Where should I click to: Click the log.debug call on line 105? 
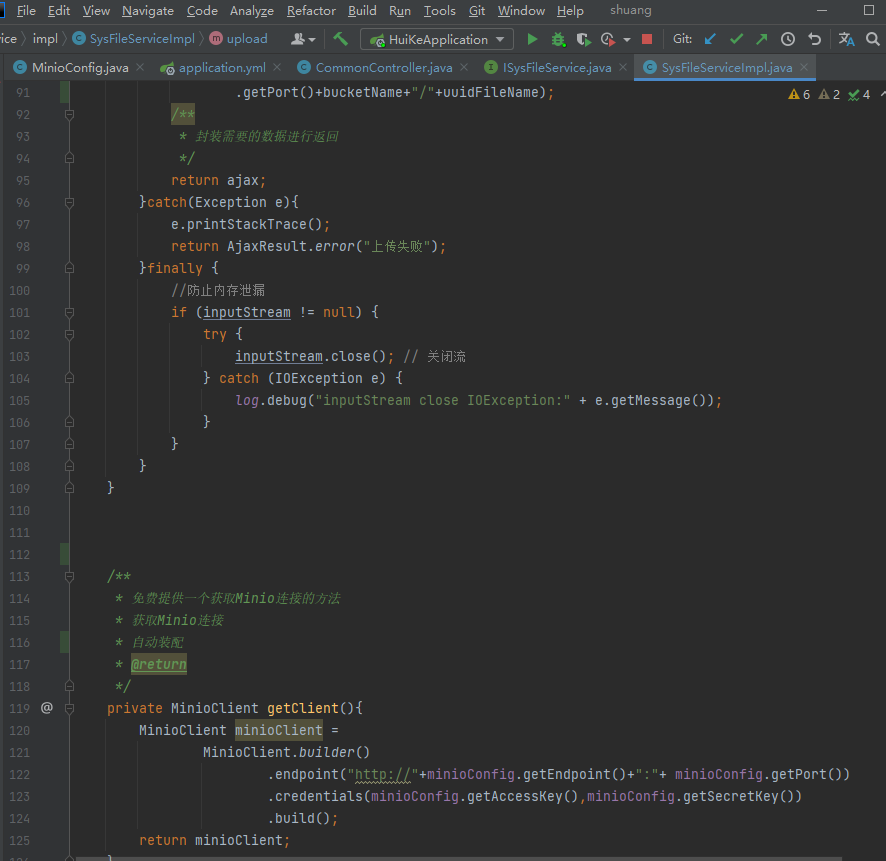click(478, 400)
